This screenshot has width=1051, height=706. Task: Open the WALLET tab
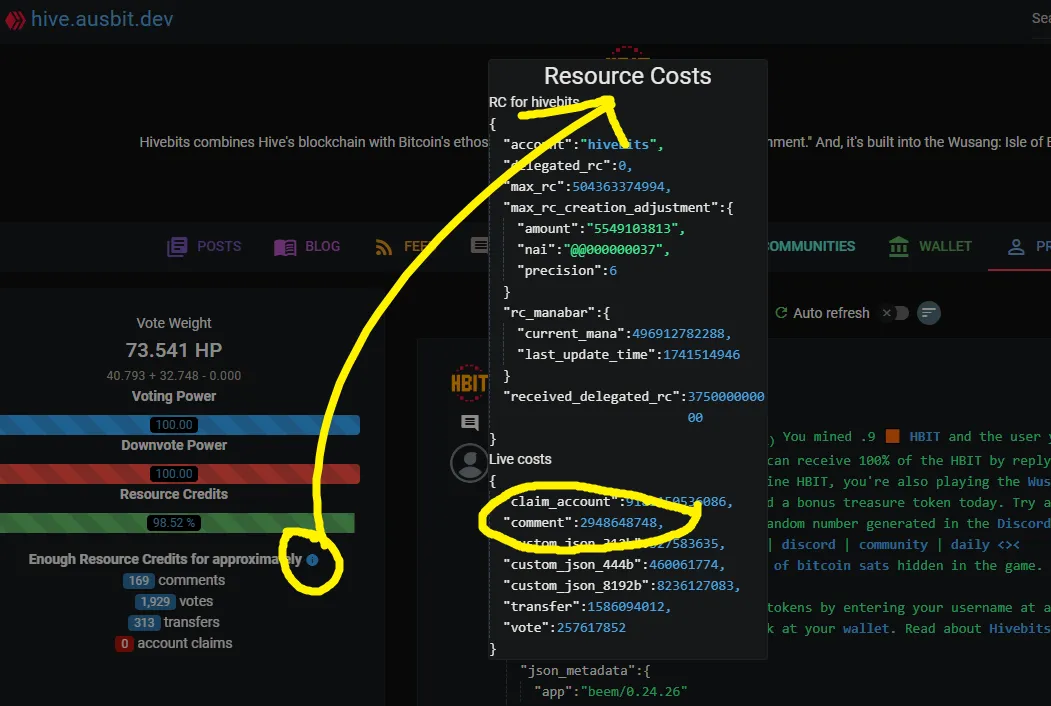[x=930, y=246]
